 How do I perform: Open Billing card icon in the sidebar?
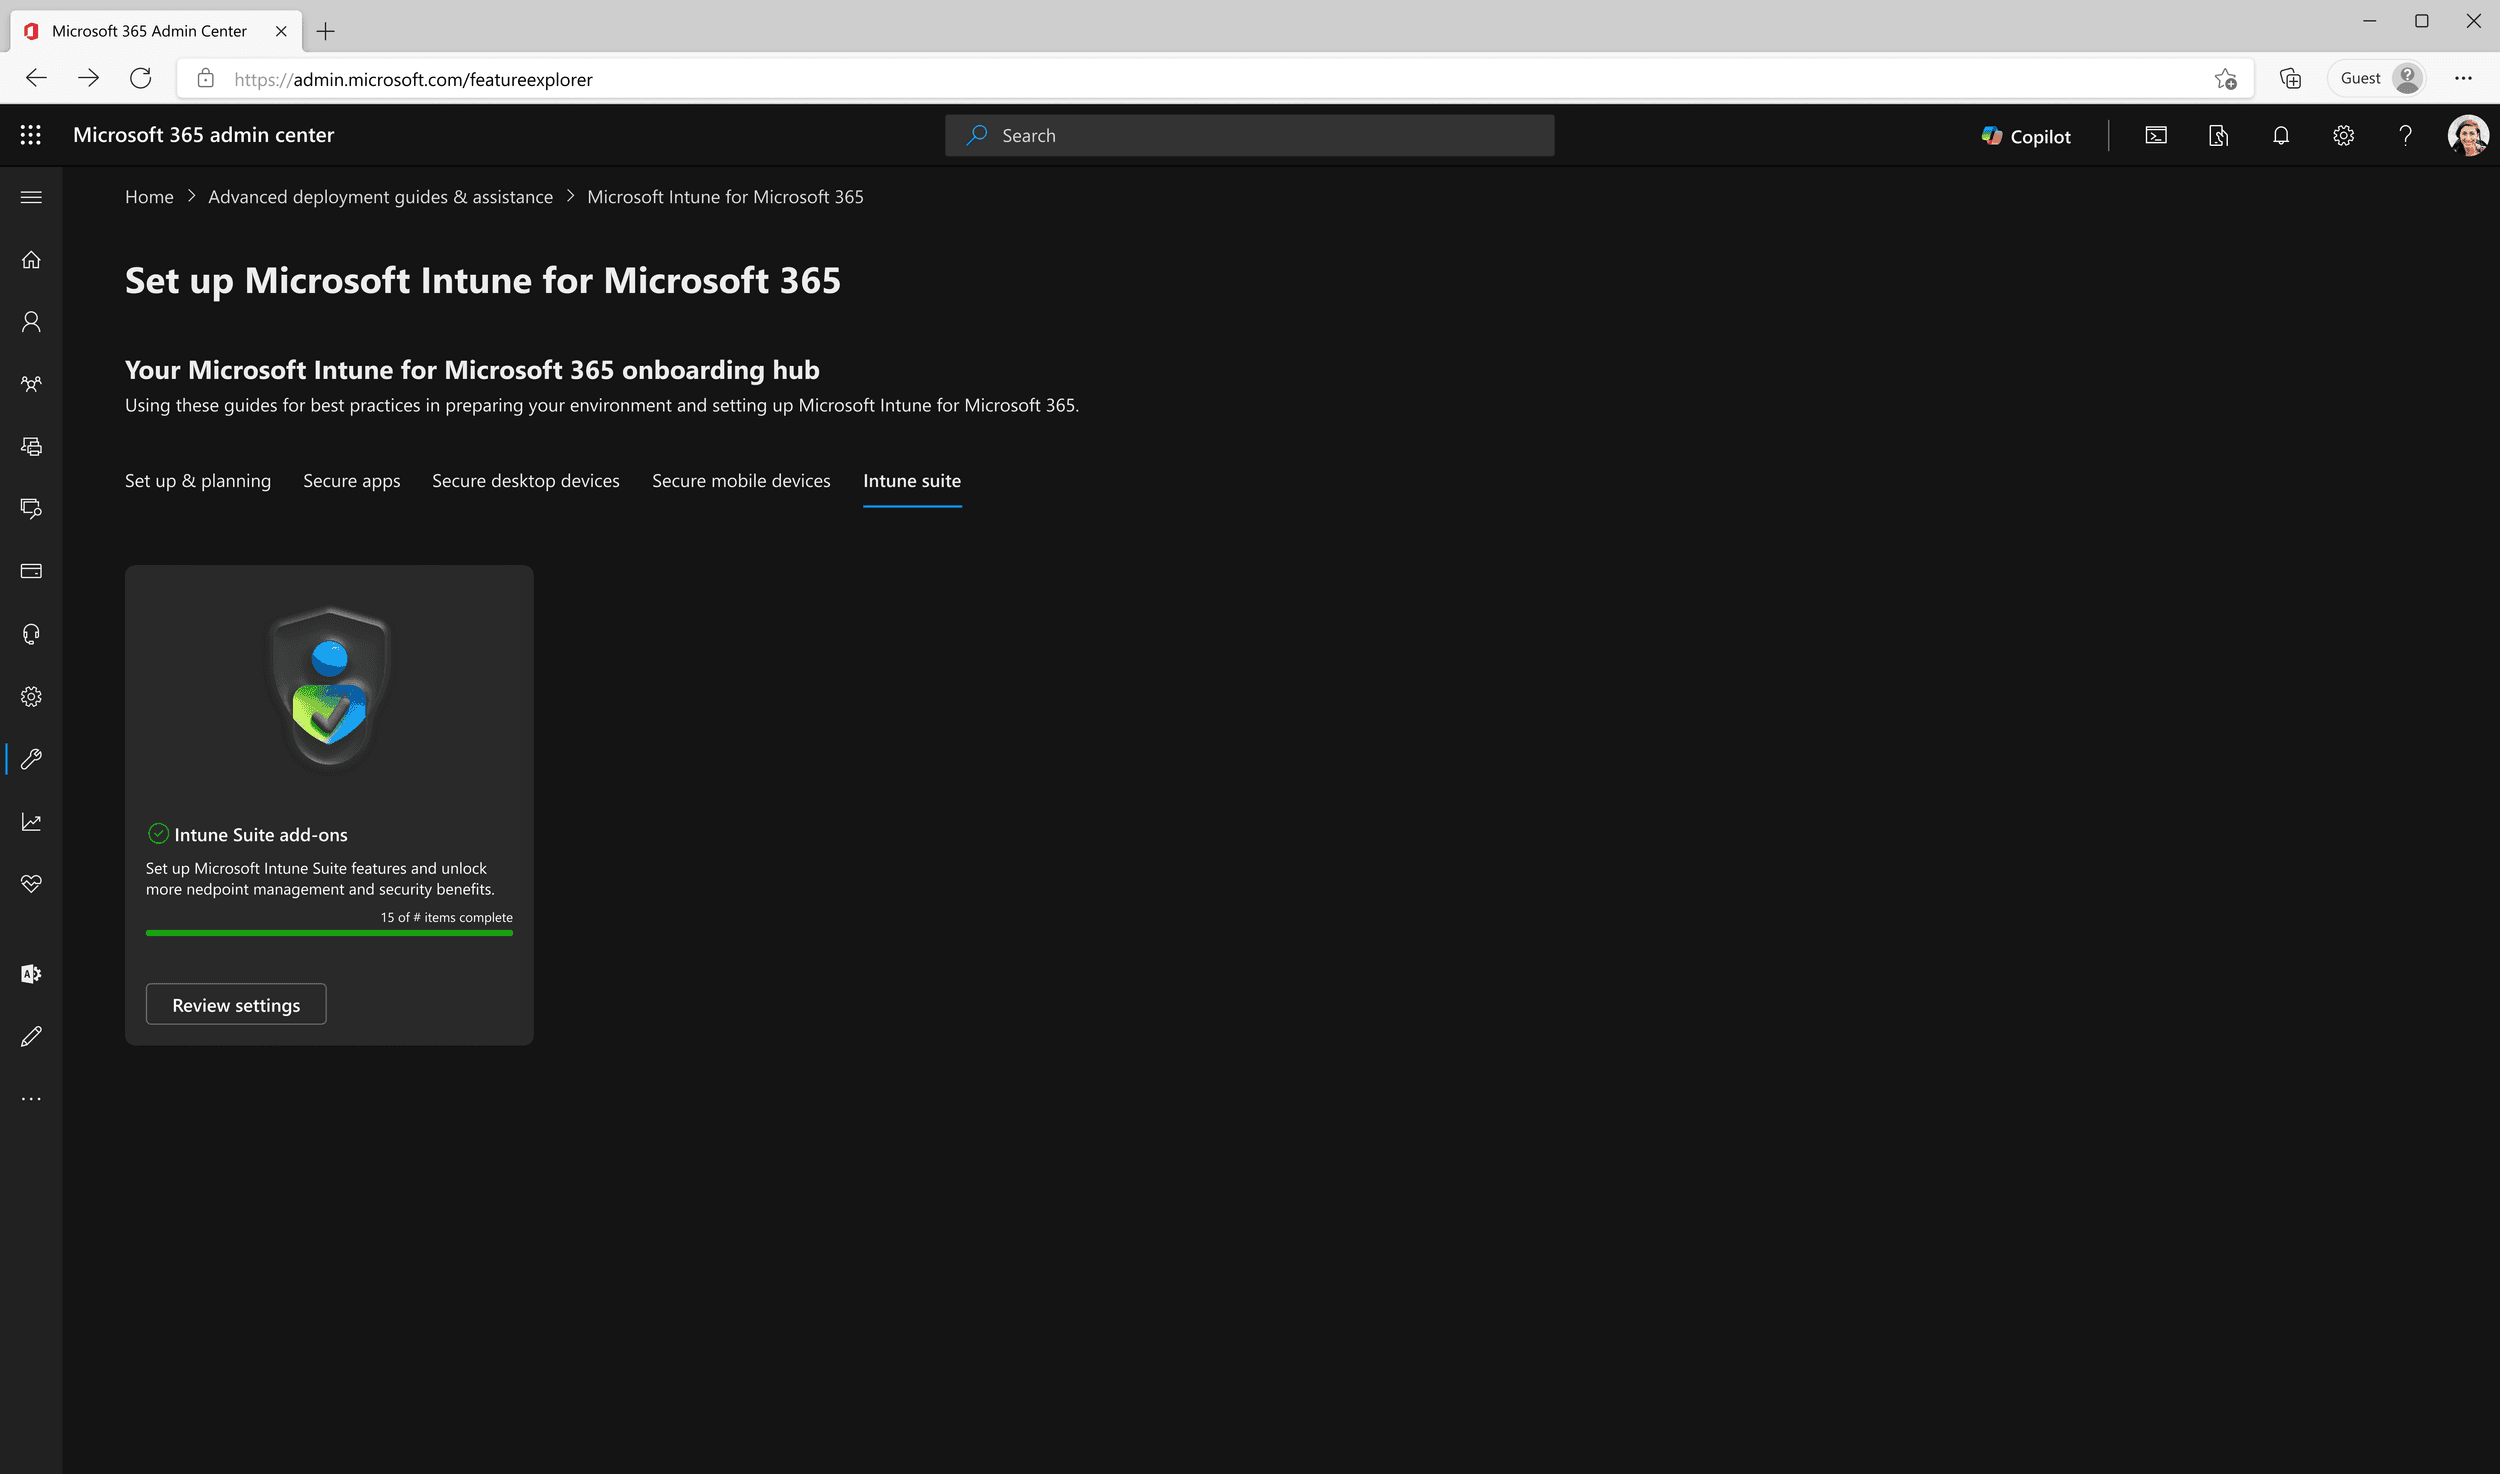(31, 571)
